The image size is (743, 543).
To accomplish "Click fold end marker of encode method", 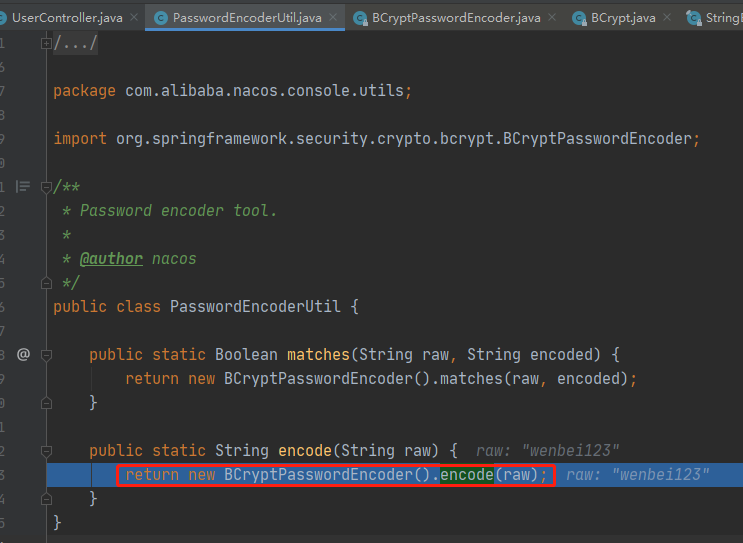I will 46,499.
